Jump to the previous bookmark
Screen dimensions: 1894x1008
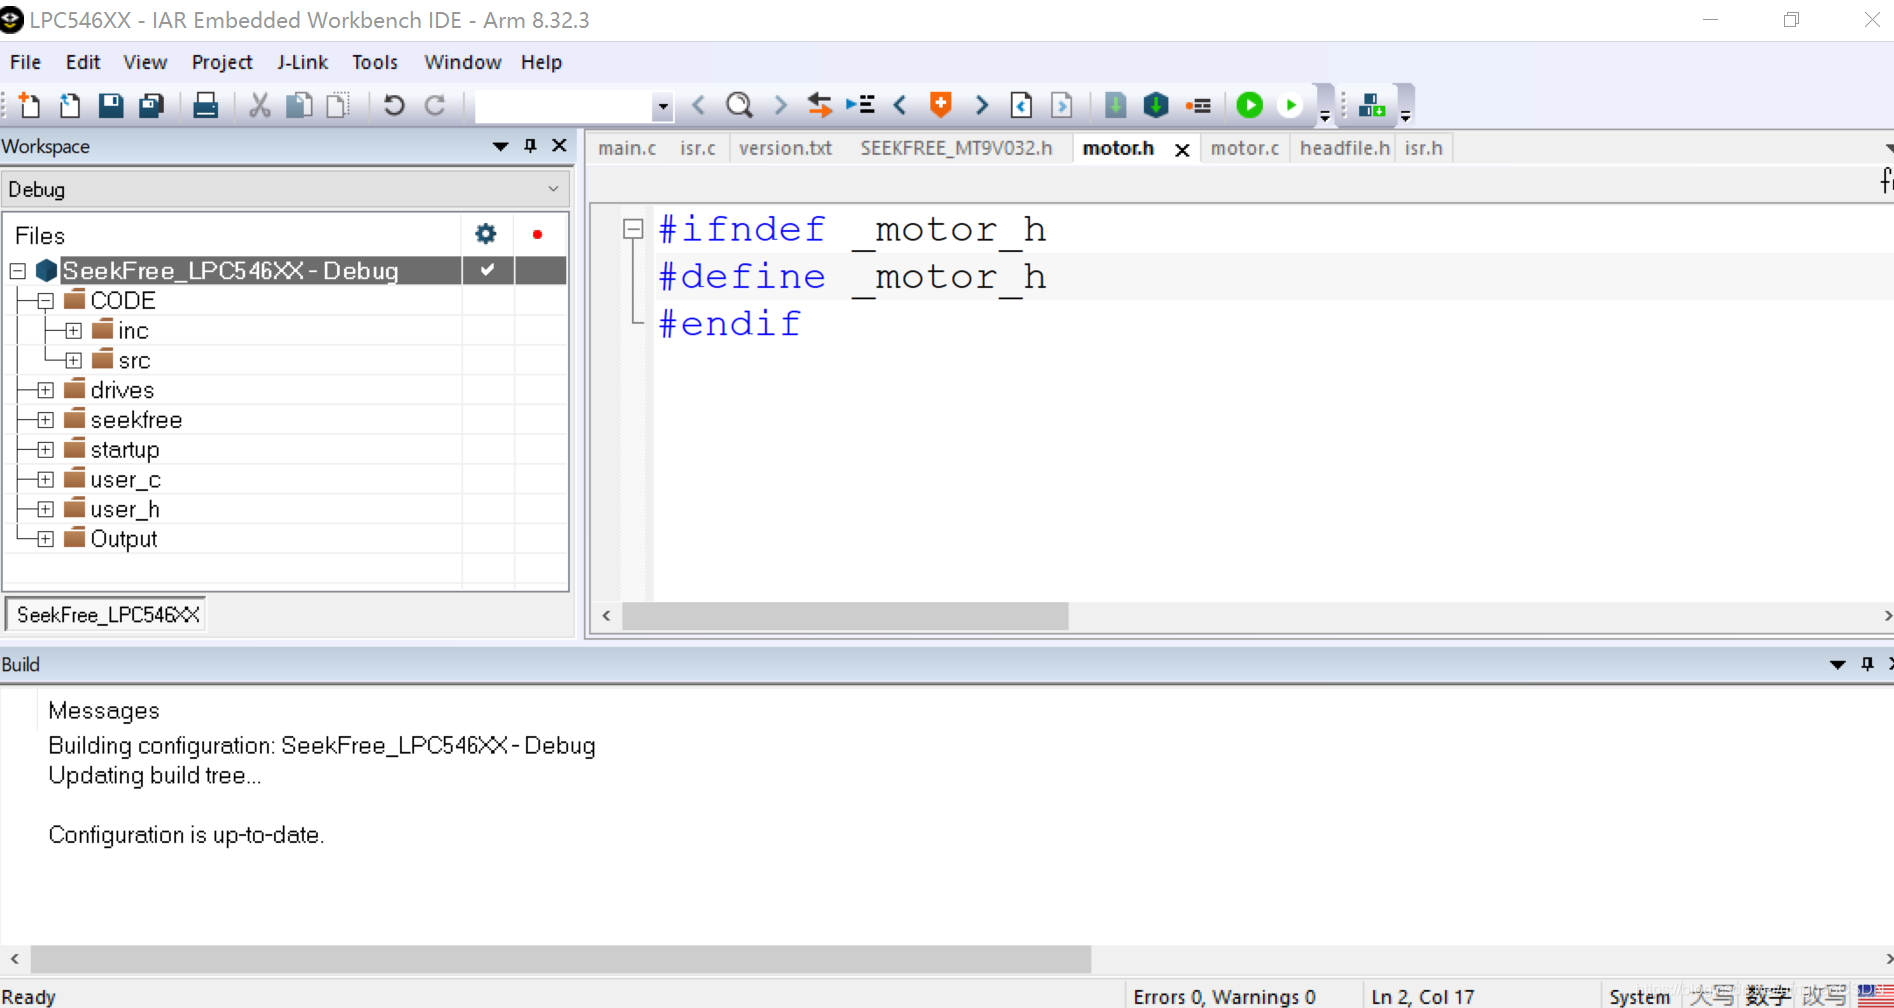pyautogui.click(x=900, y=105)
